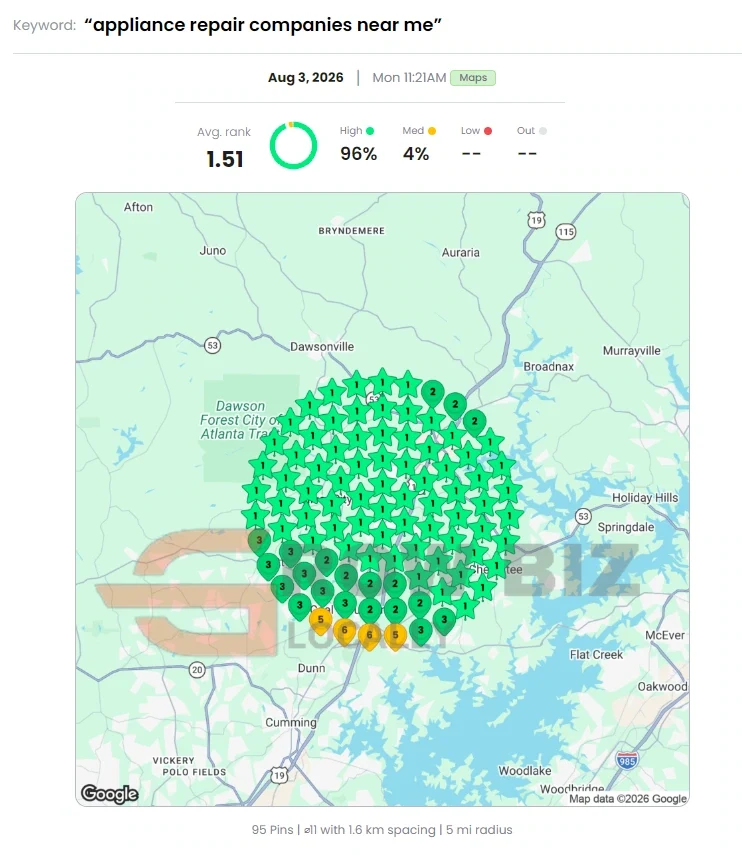Click the yellow 6 pin beside left 5 pin
The height and width of the screenshot is (855, 742).
point(345,631)
